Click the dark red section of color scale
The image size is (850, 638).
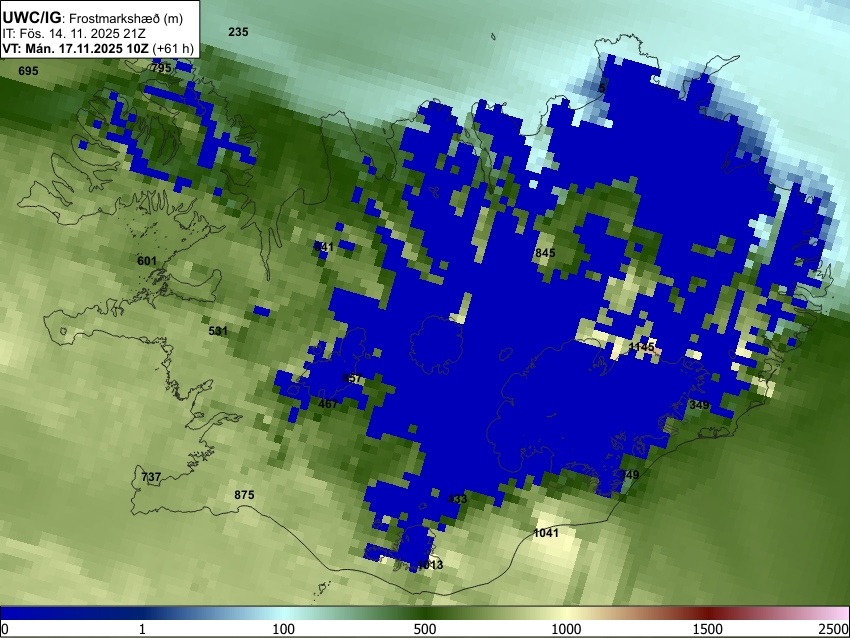click(x=708, y=613)
